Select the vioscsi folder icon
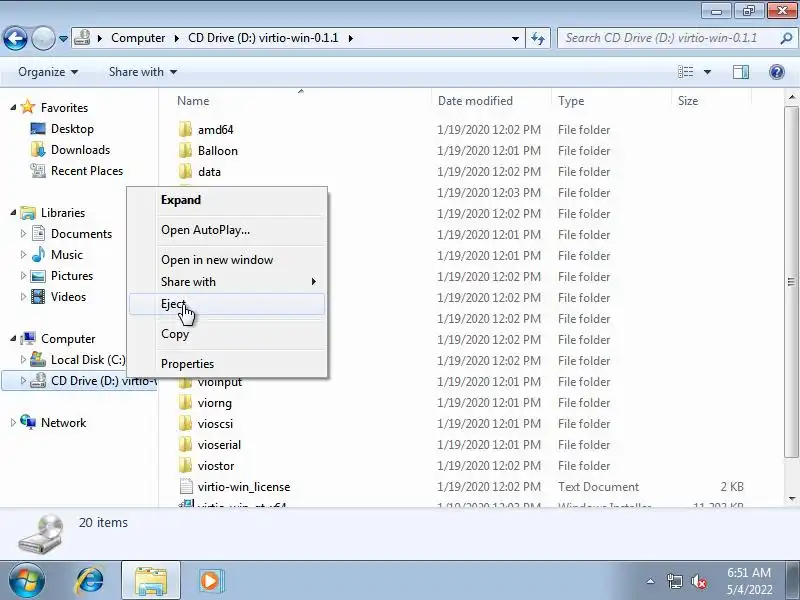This screenshot has height=600, width=800. tap(185, 423)
